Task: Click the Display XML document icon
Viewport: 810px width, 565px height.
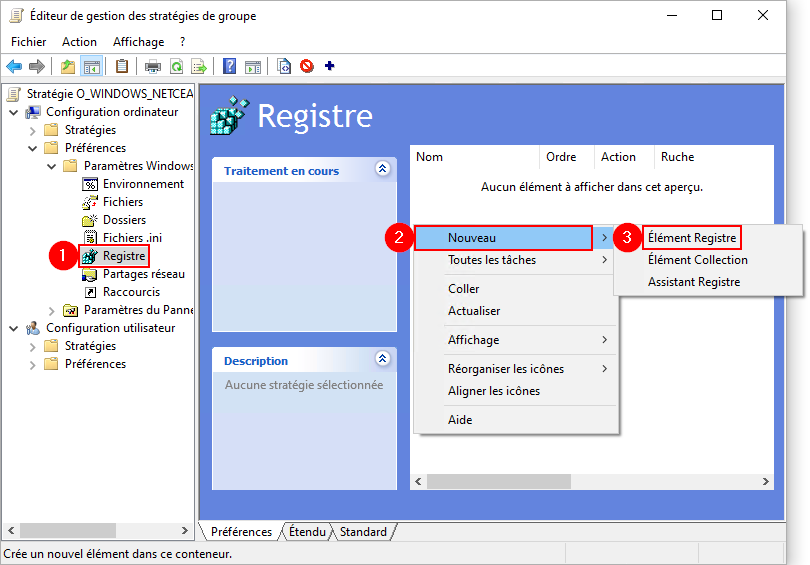Action: tap(284, 66)
